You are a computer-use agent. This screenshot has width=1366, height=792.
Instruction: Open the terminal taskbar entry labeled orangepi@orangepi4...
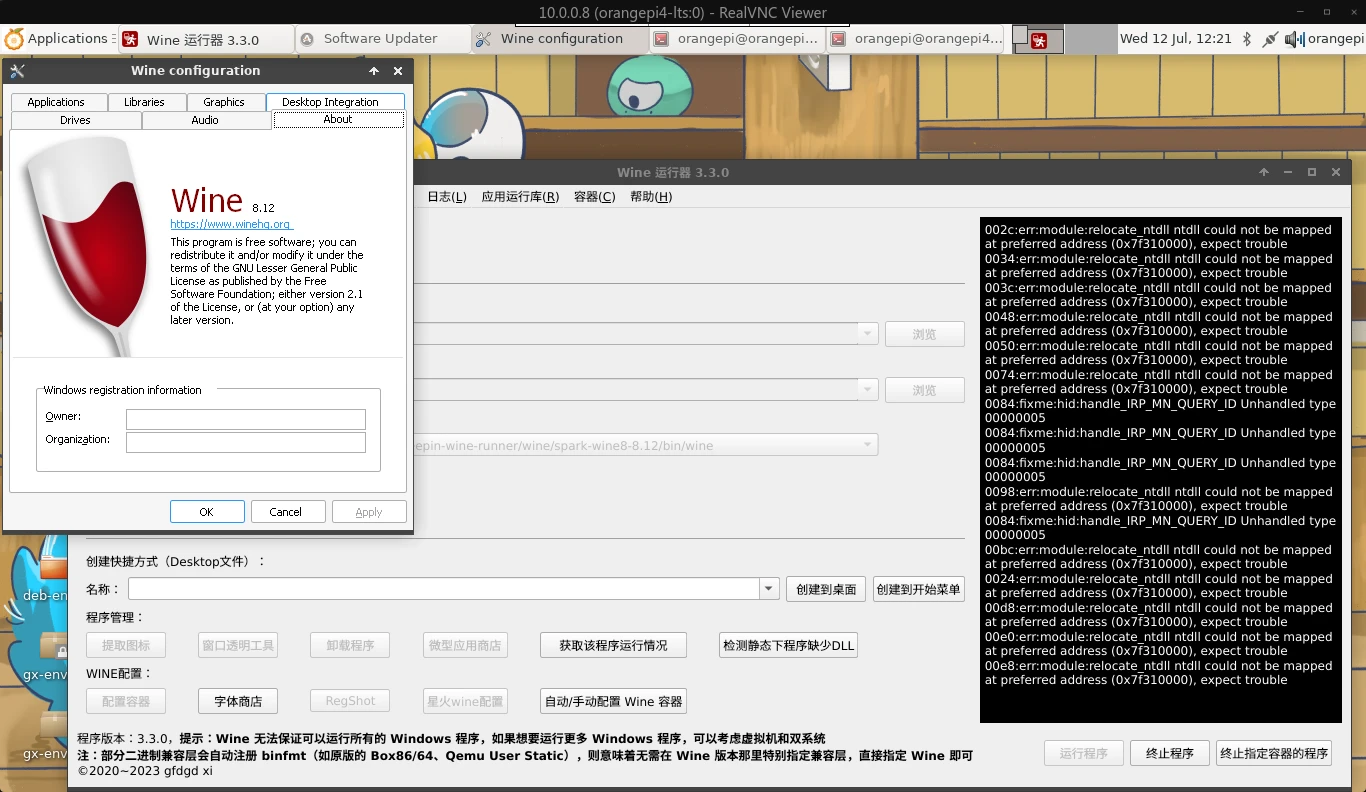[x=915, y=40]
